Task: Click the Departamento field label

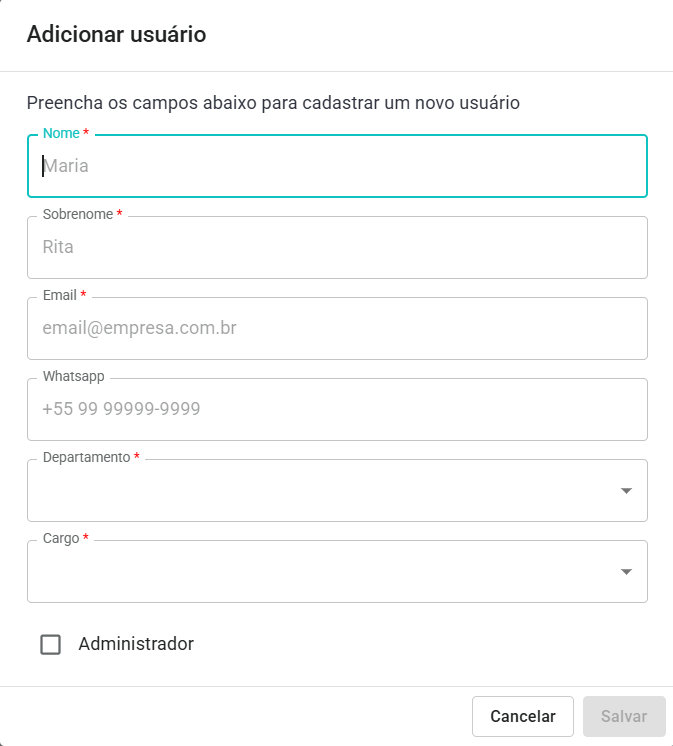Action: pyautogui.click(x=86, y=457)
